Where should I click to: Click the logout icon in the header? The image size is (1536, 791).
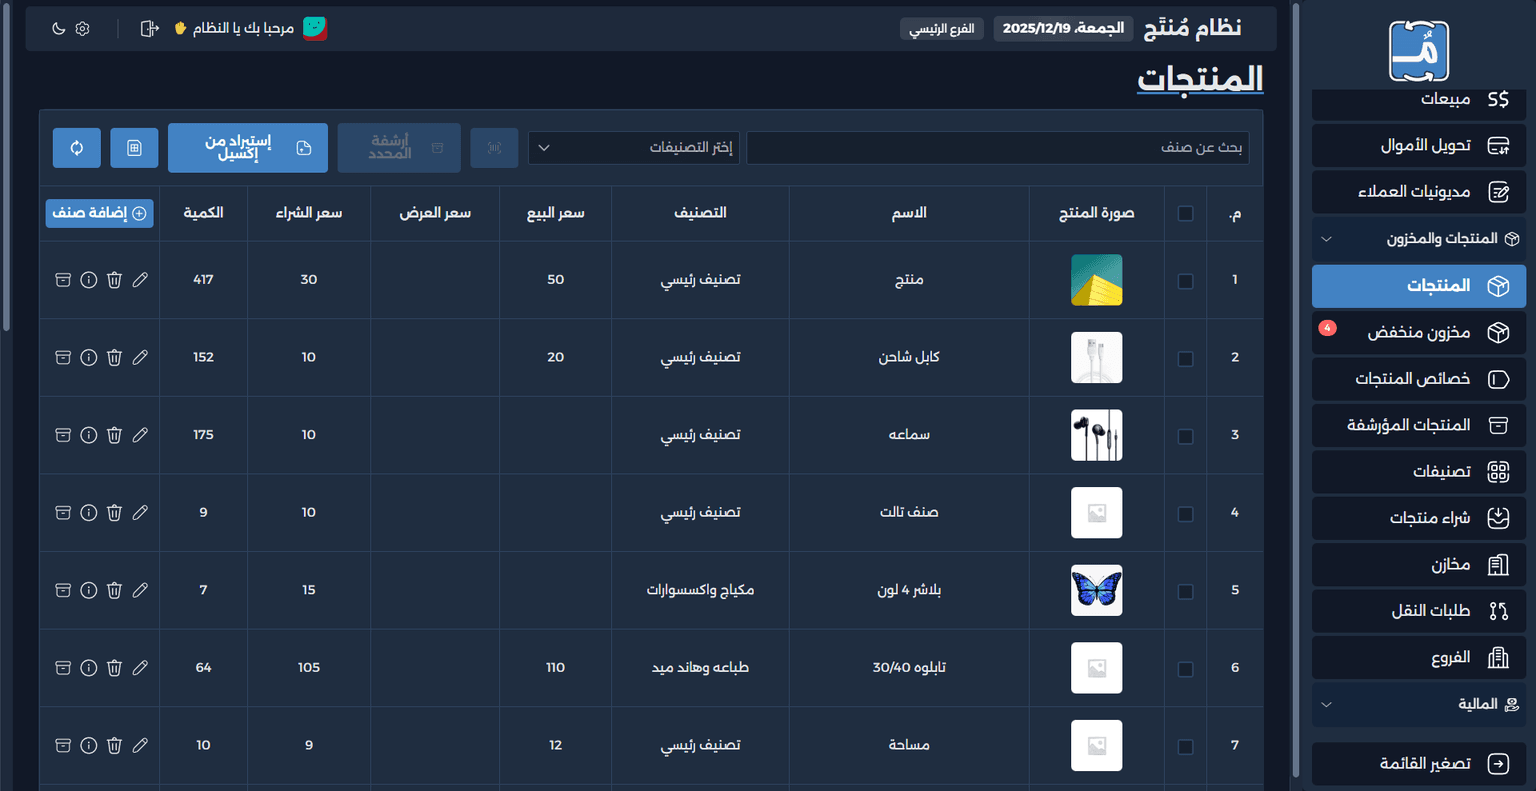(x=150, y=28)
